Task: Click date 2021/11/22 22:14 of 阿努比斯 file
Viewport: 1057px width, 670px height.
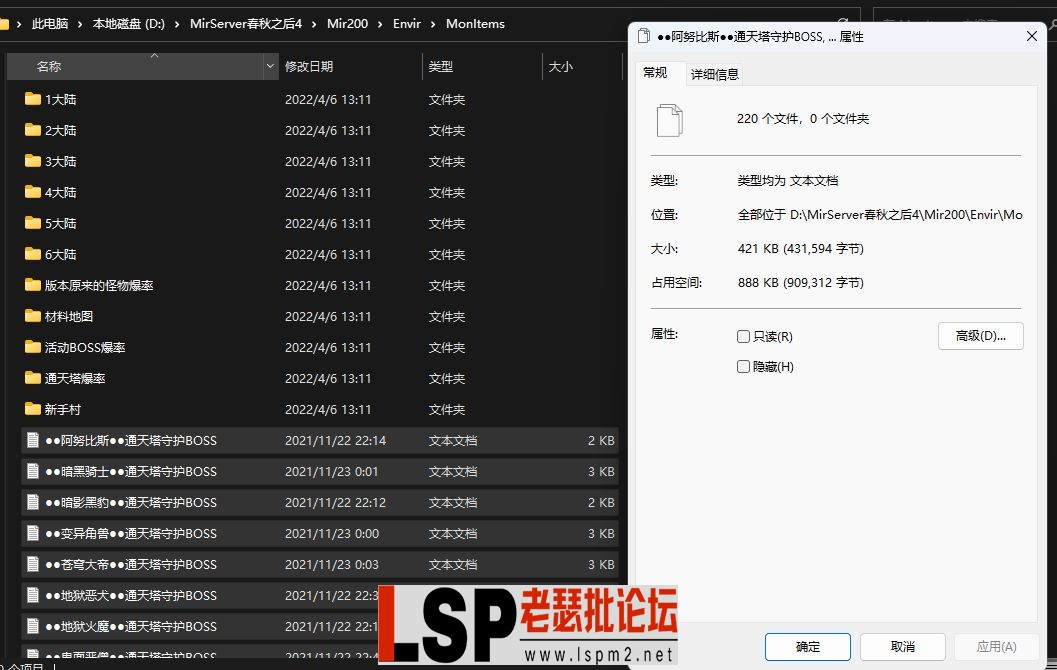Action: coord(335,440)
